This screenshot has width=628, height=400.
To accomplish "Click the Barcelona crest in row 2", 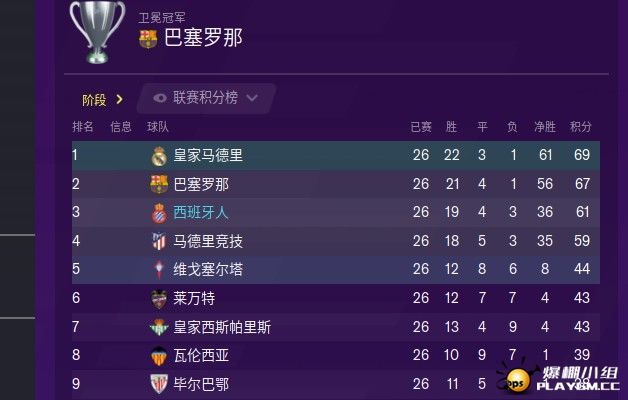I will (159, 184).
